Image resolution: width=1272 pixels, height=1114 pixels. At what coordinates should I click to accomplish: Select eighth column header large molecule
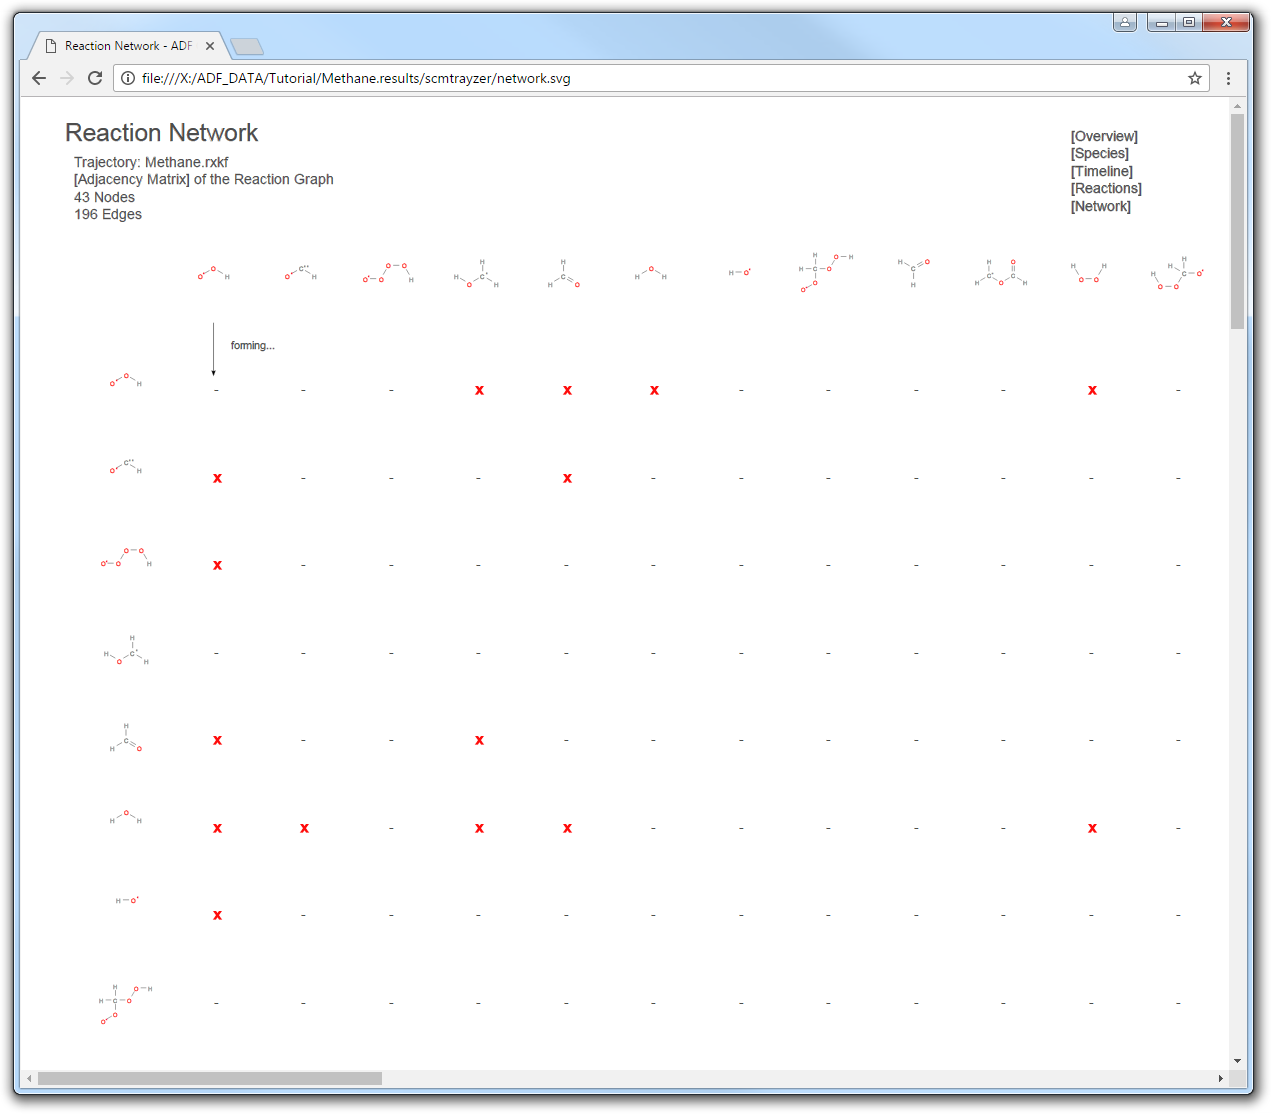pyautogui.click(x=826, y=272)
